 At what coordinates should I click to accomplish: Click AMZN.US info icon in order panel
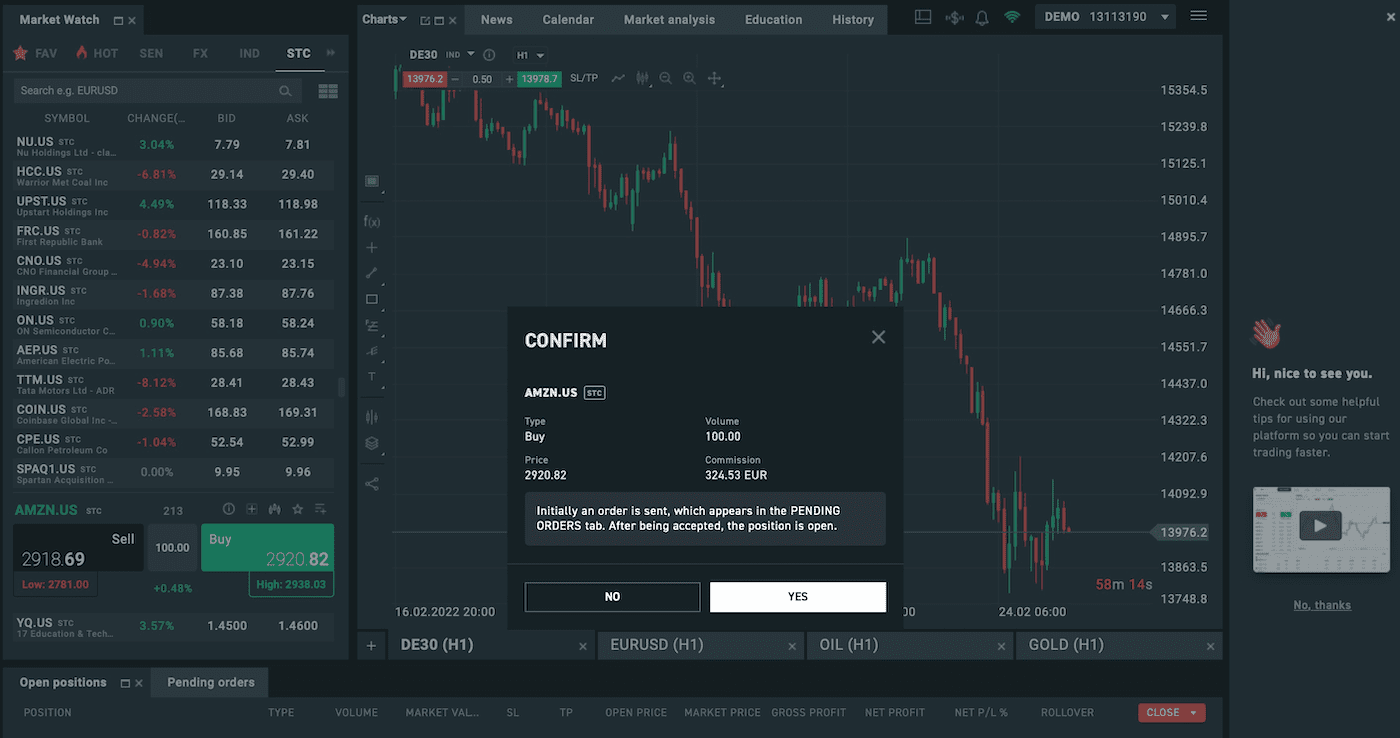tap(229, 509)
